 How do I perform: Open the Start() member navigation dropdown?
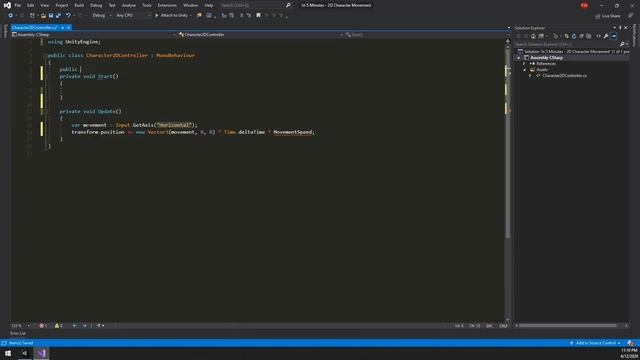[427, 35]
